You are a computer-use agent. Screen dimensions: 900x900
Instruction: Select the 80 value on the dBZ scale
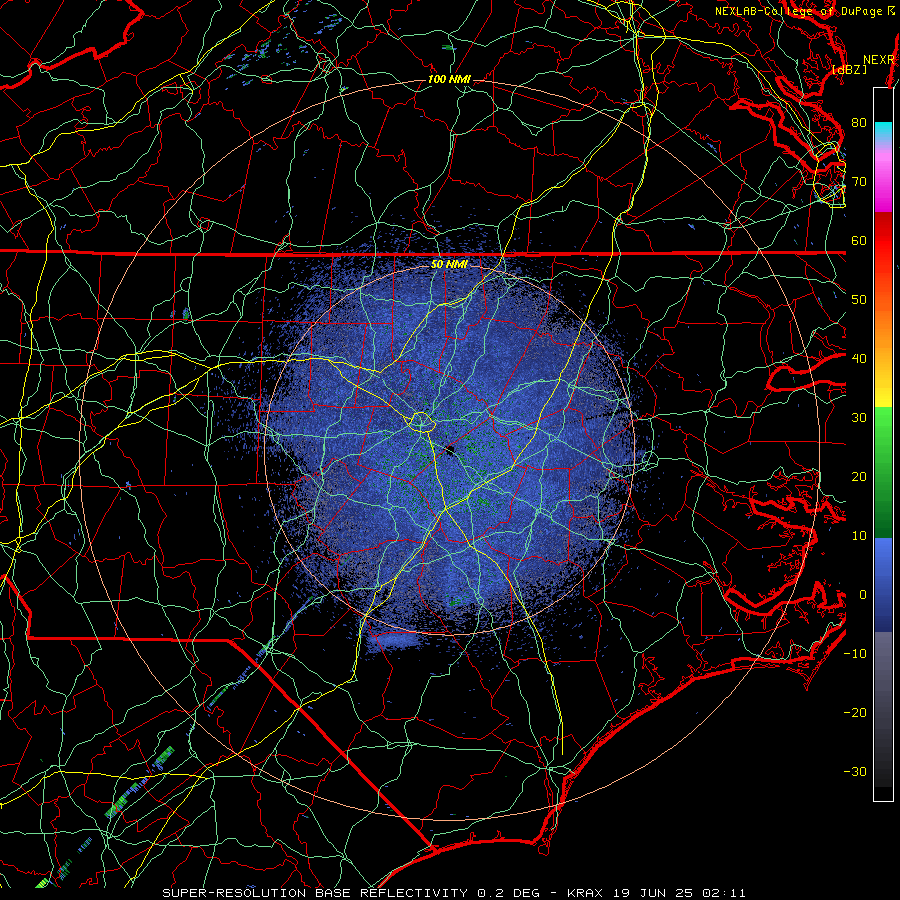pos(859,123)
